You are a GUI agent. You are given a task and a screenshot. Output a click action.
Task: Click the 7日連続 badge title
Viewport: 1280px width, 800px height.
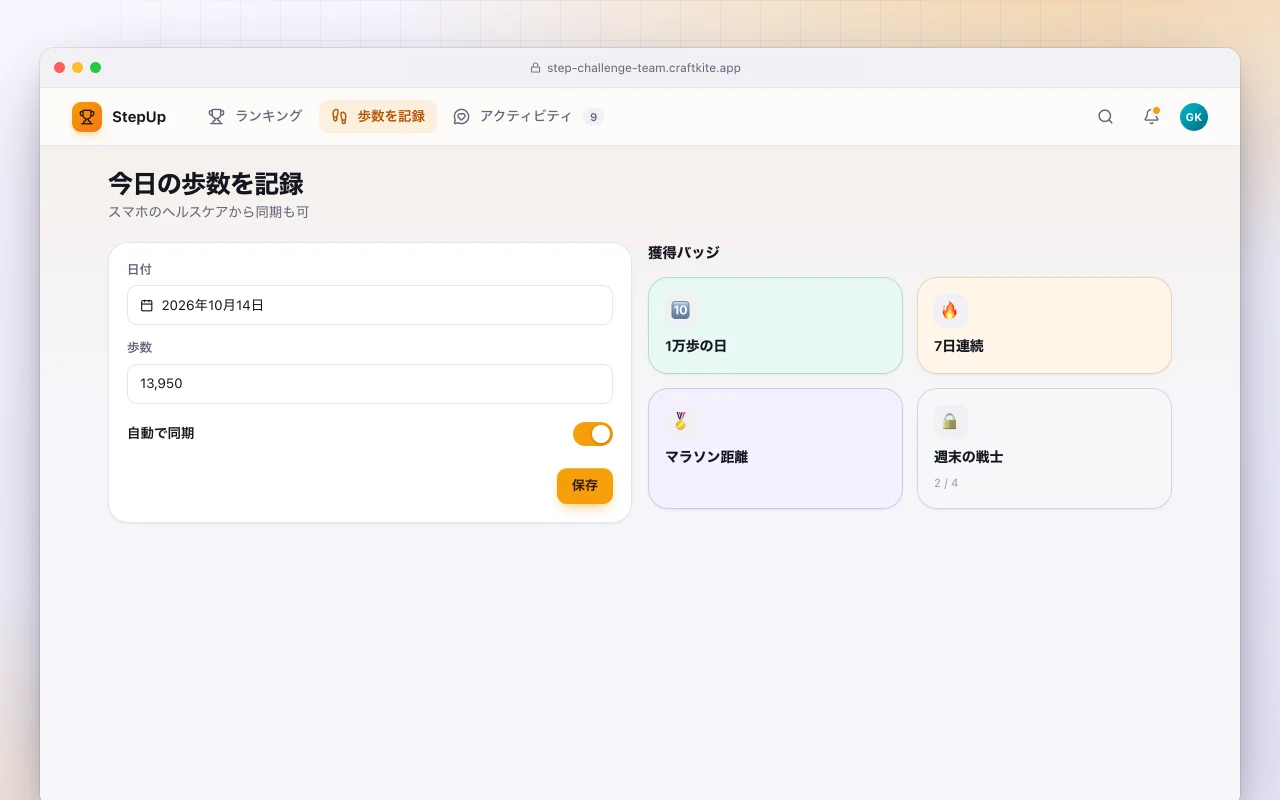(x=959, y=346)
